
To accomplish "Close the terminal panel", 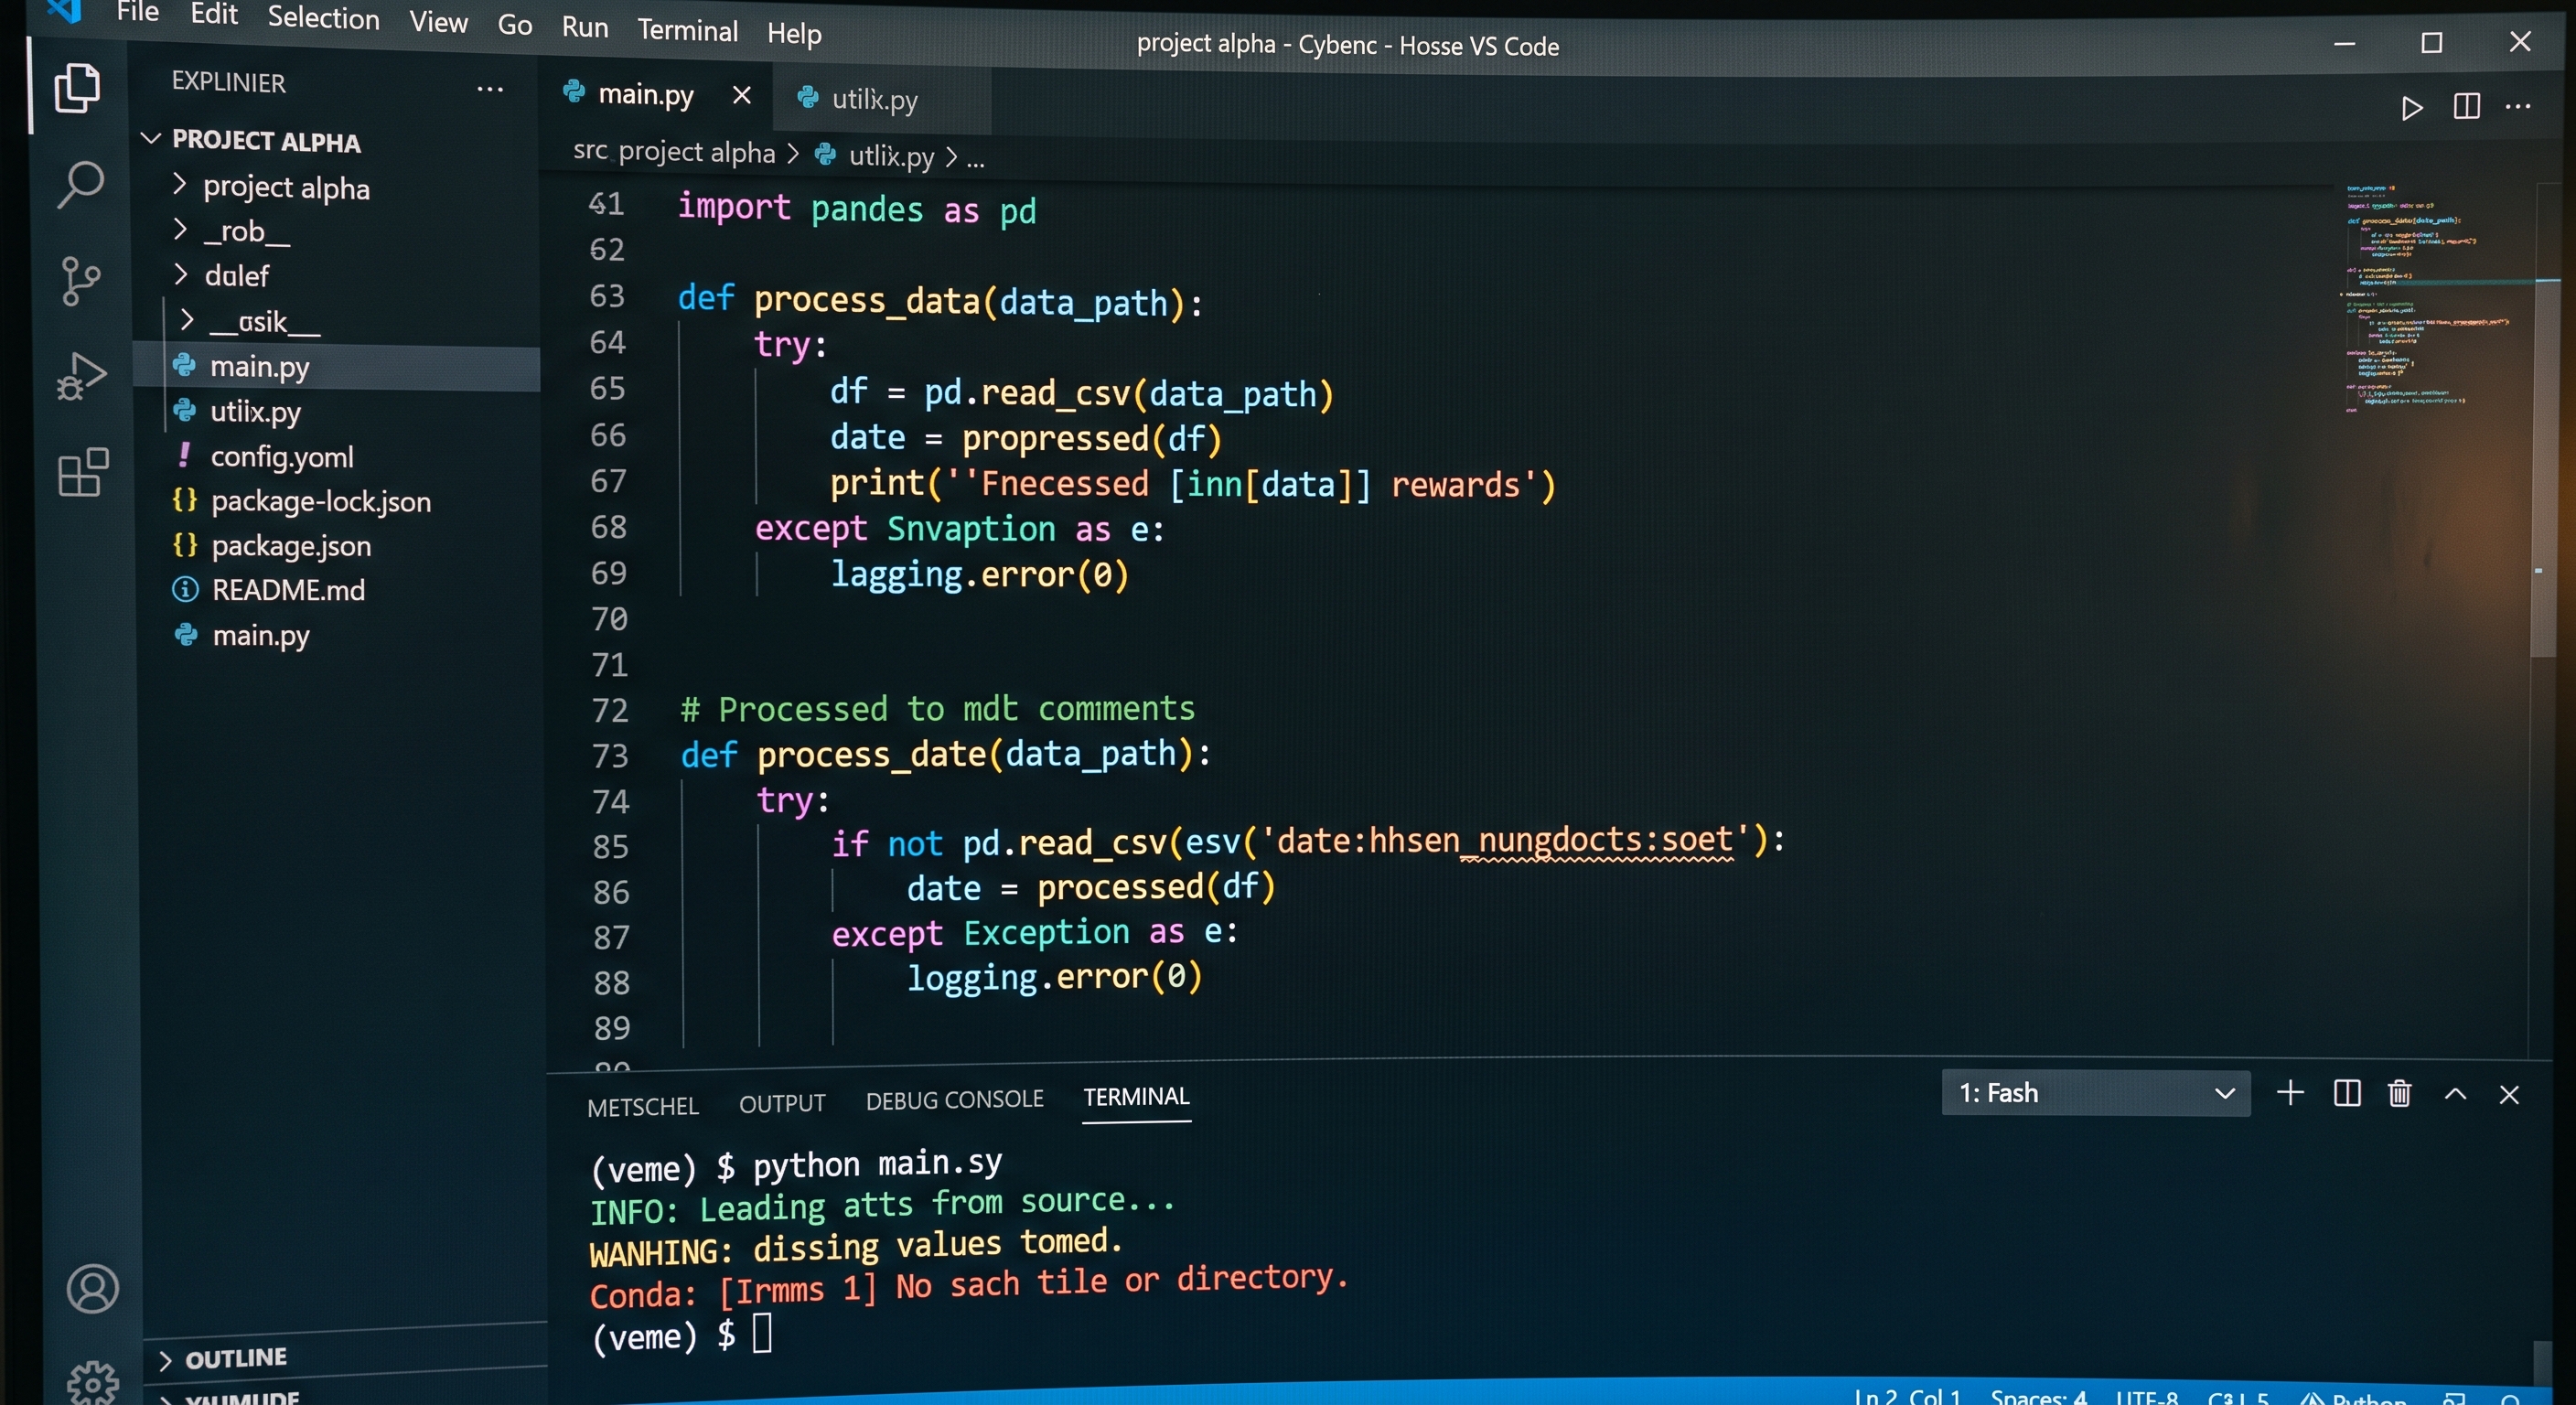I will [2509, 1094].
